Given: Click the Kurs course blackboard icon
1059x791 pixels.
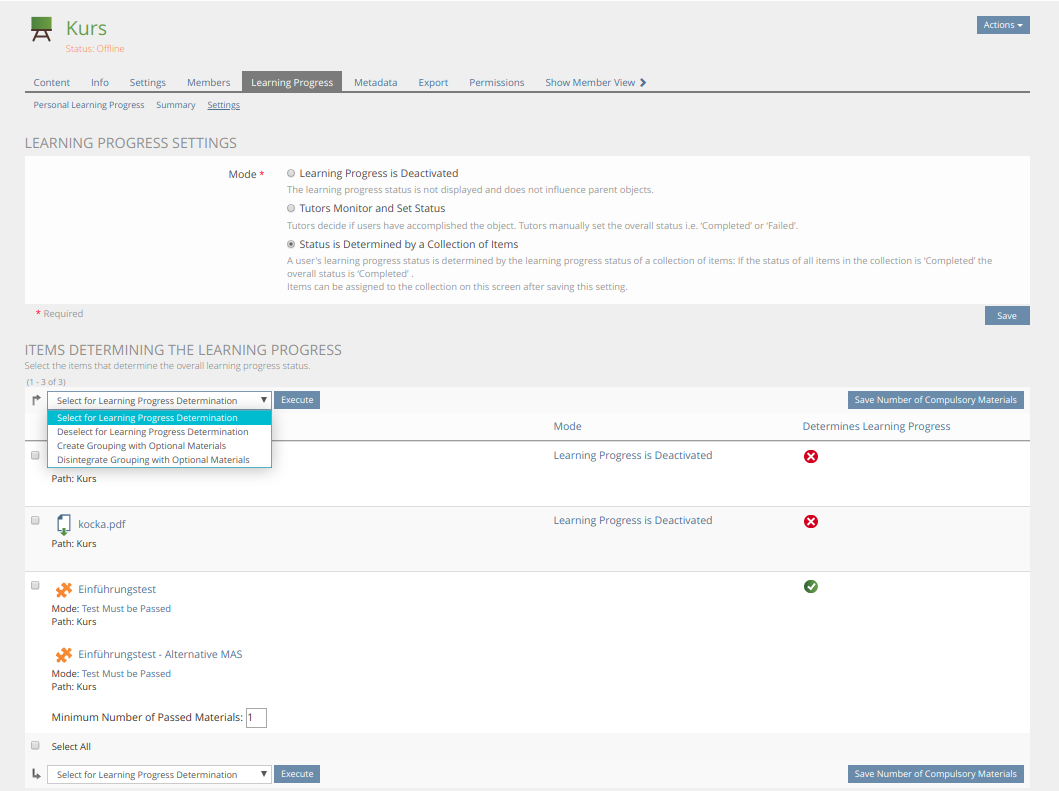Looking at the screenshot, I should point(41,30).
